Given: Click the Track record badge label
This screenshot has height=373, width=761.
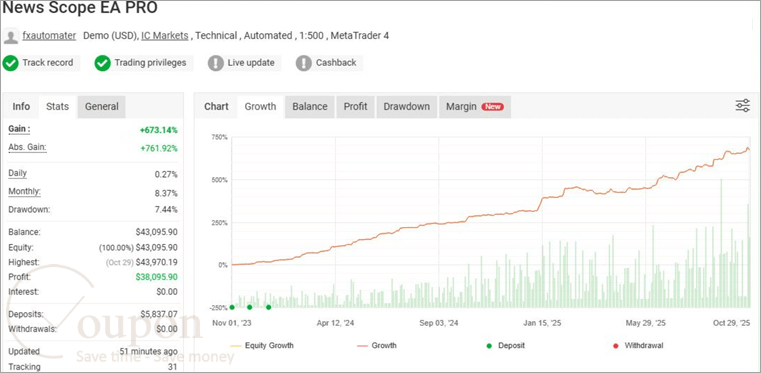Looking at the screenshot, I should (48, 63).
